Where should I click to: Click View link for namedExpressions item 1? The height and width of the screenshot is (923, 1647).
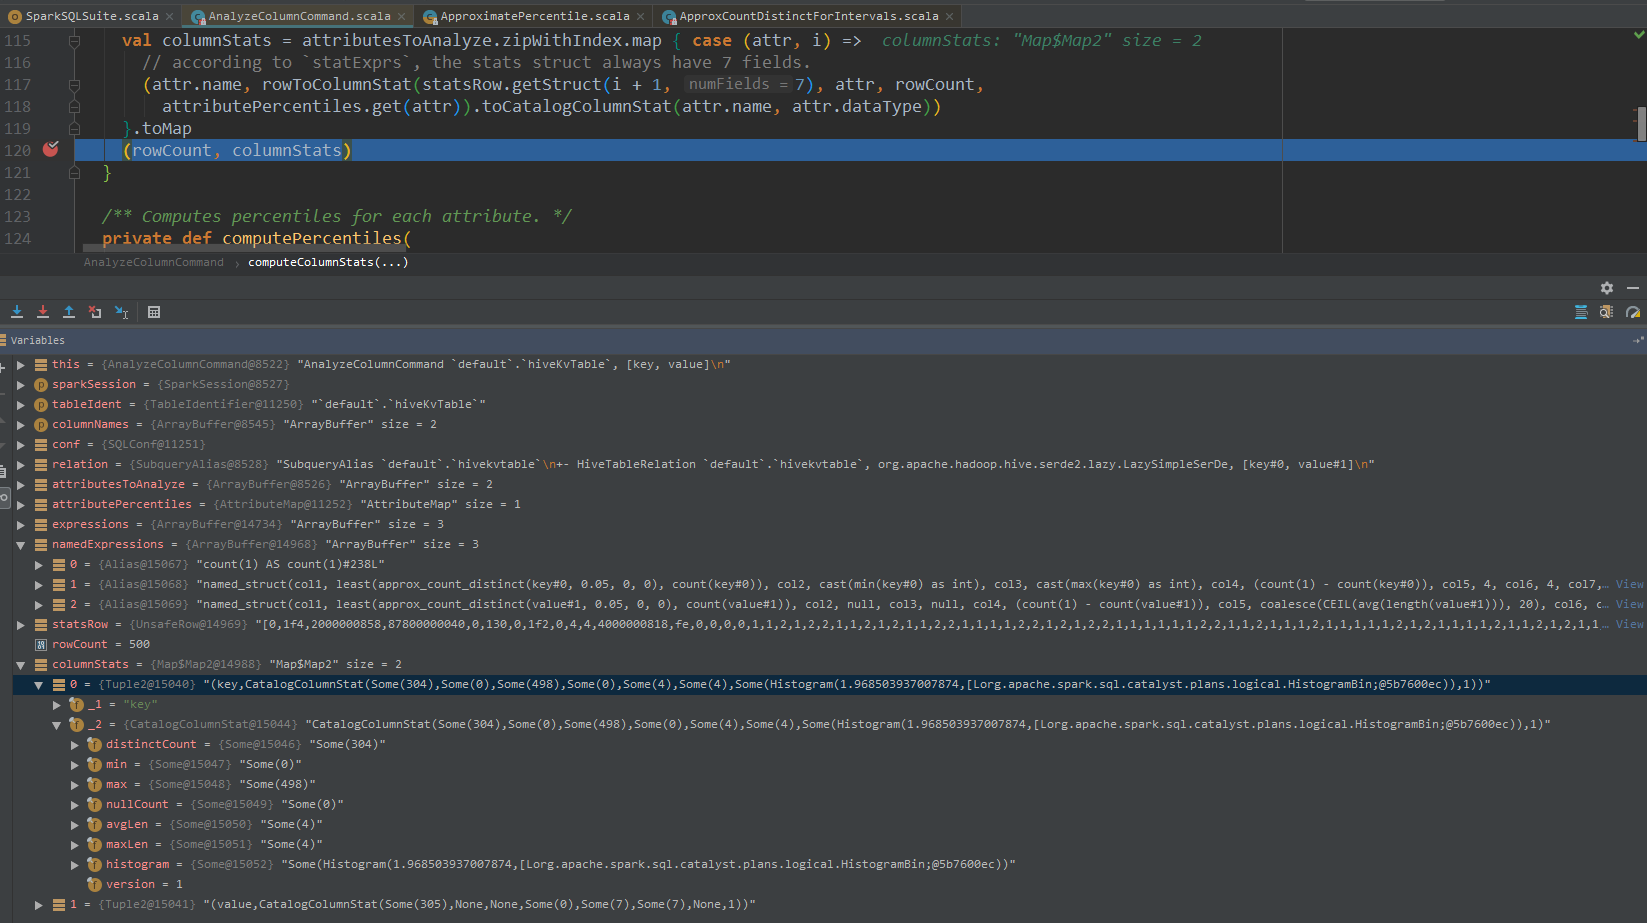click(x=1630, y=584)
